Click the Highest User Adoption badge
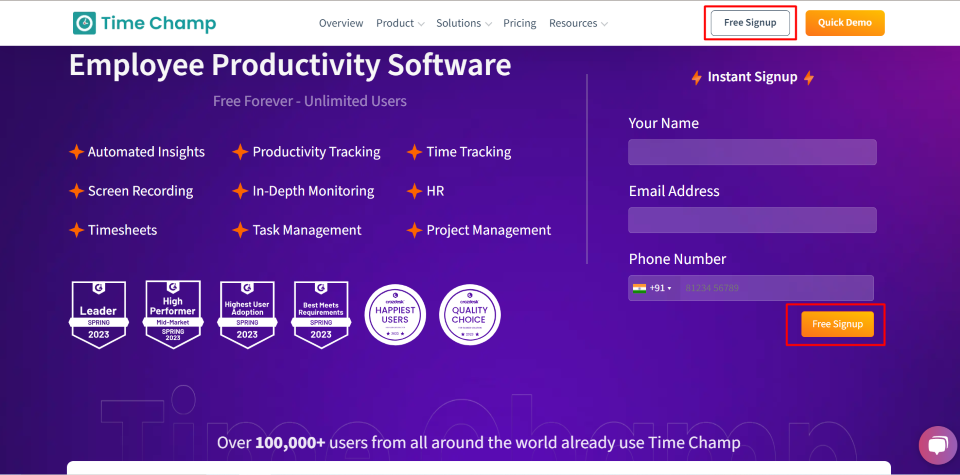Image resolution: width=960 pixels, height=475 pixels. [x=247, y=315]
